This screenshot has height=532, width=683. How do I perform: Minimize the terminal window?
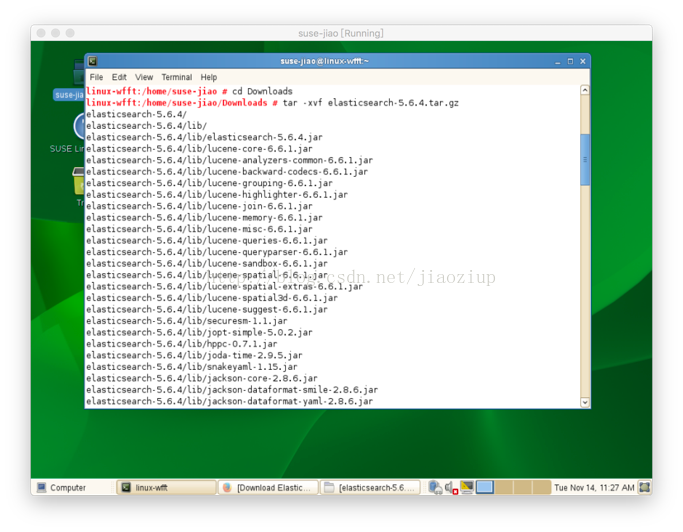[558, 61]
